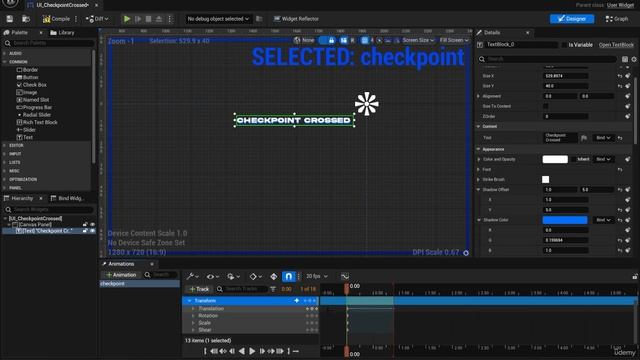Open the compile options menu
Image resolution: width=640 pixels, height=360 pixels.
pos(76,19)
